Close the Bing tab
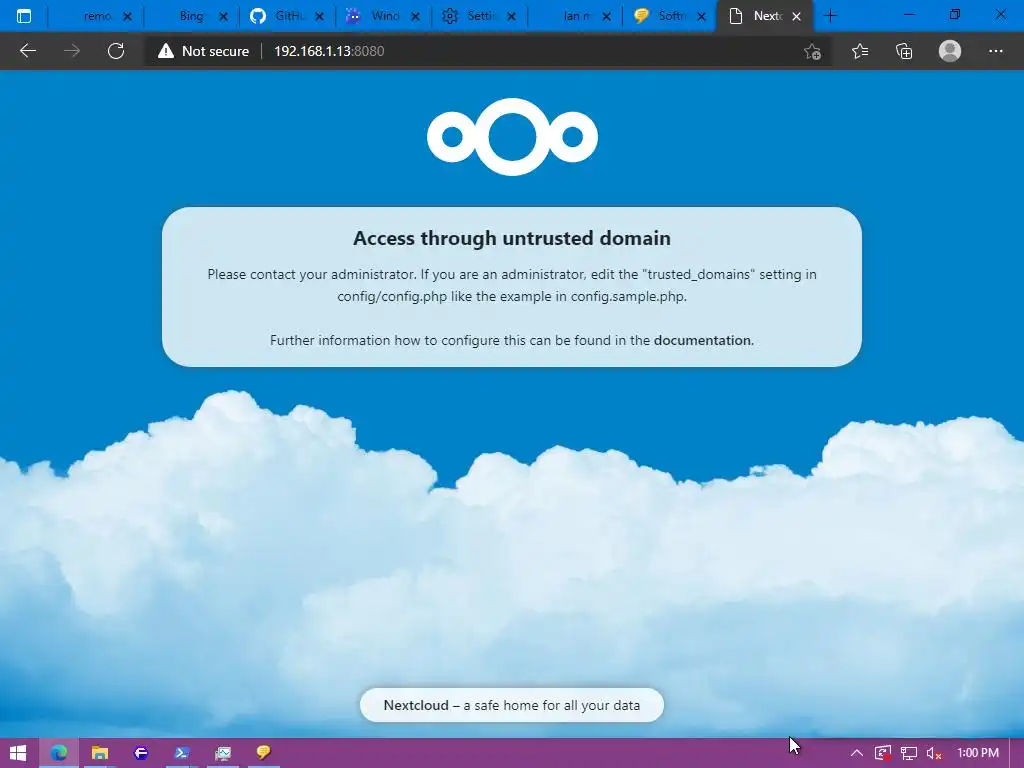Viewport: 1024px width, 768px height. [x=223, y=17]
